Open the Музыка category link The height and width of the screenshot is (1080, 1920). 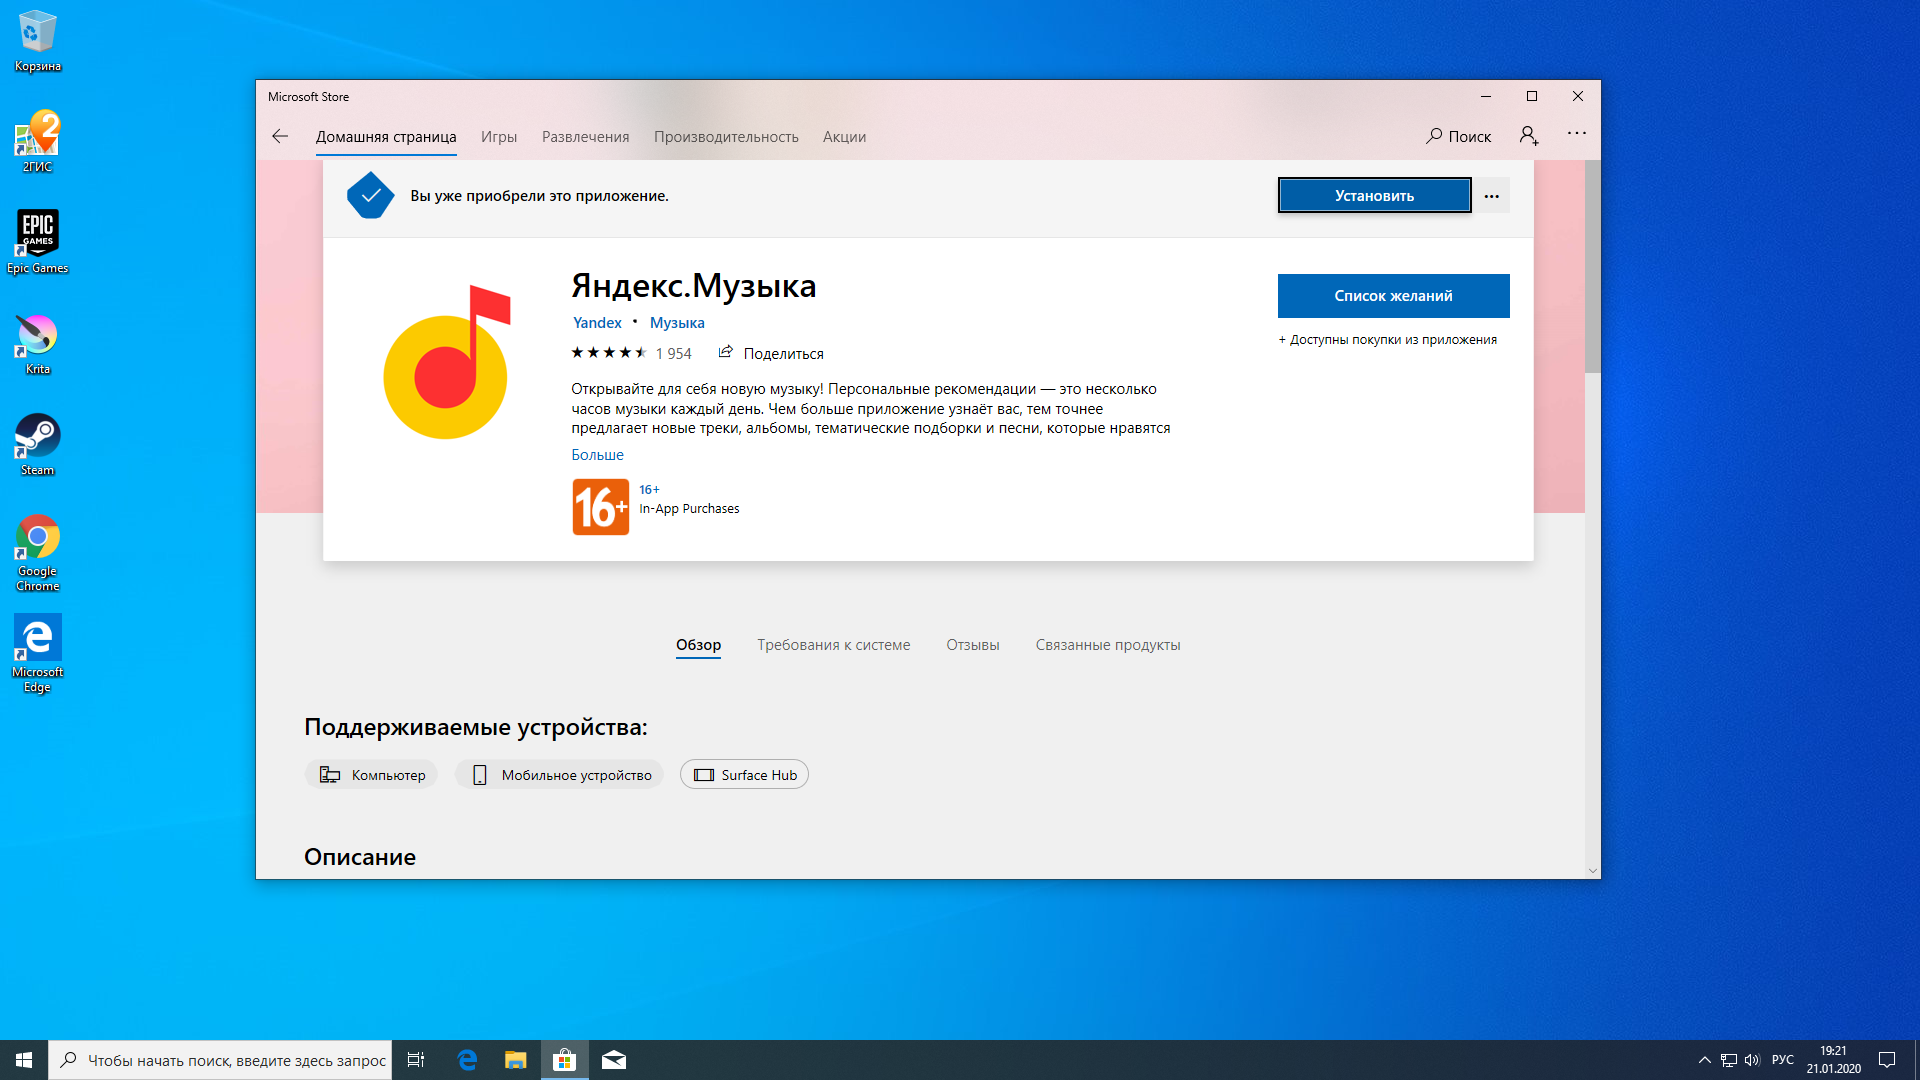click(x=677, y=322)
